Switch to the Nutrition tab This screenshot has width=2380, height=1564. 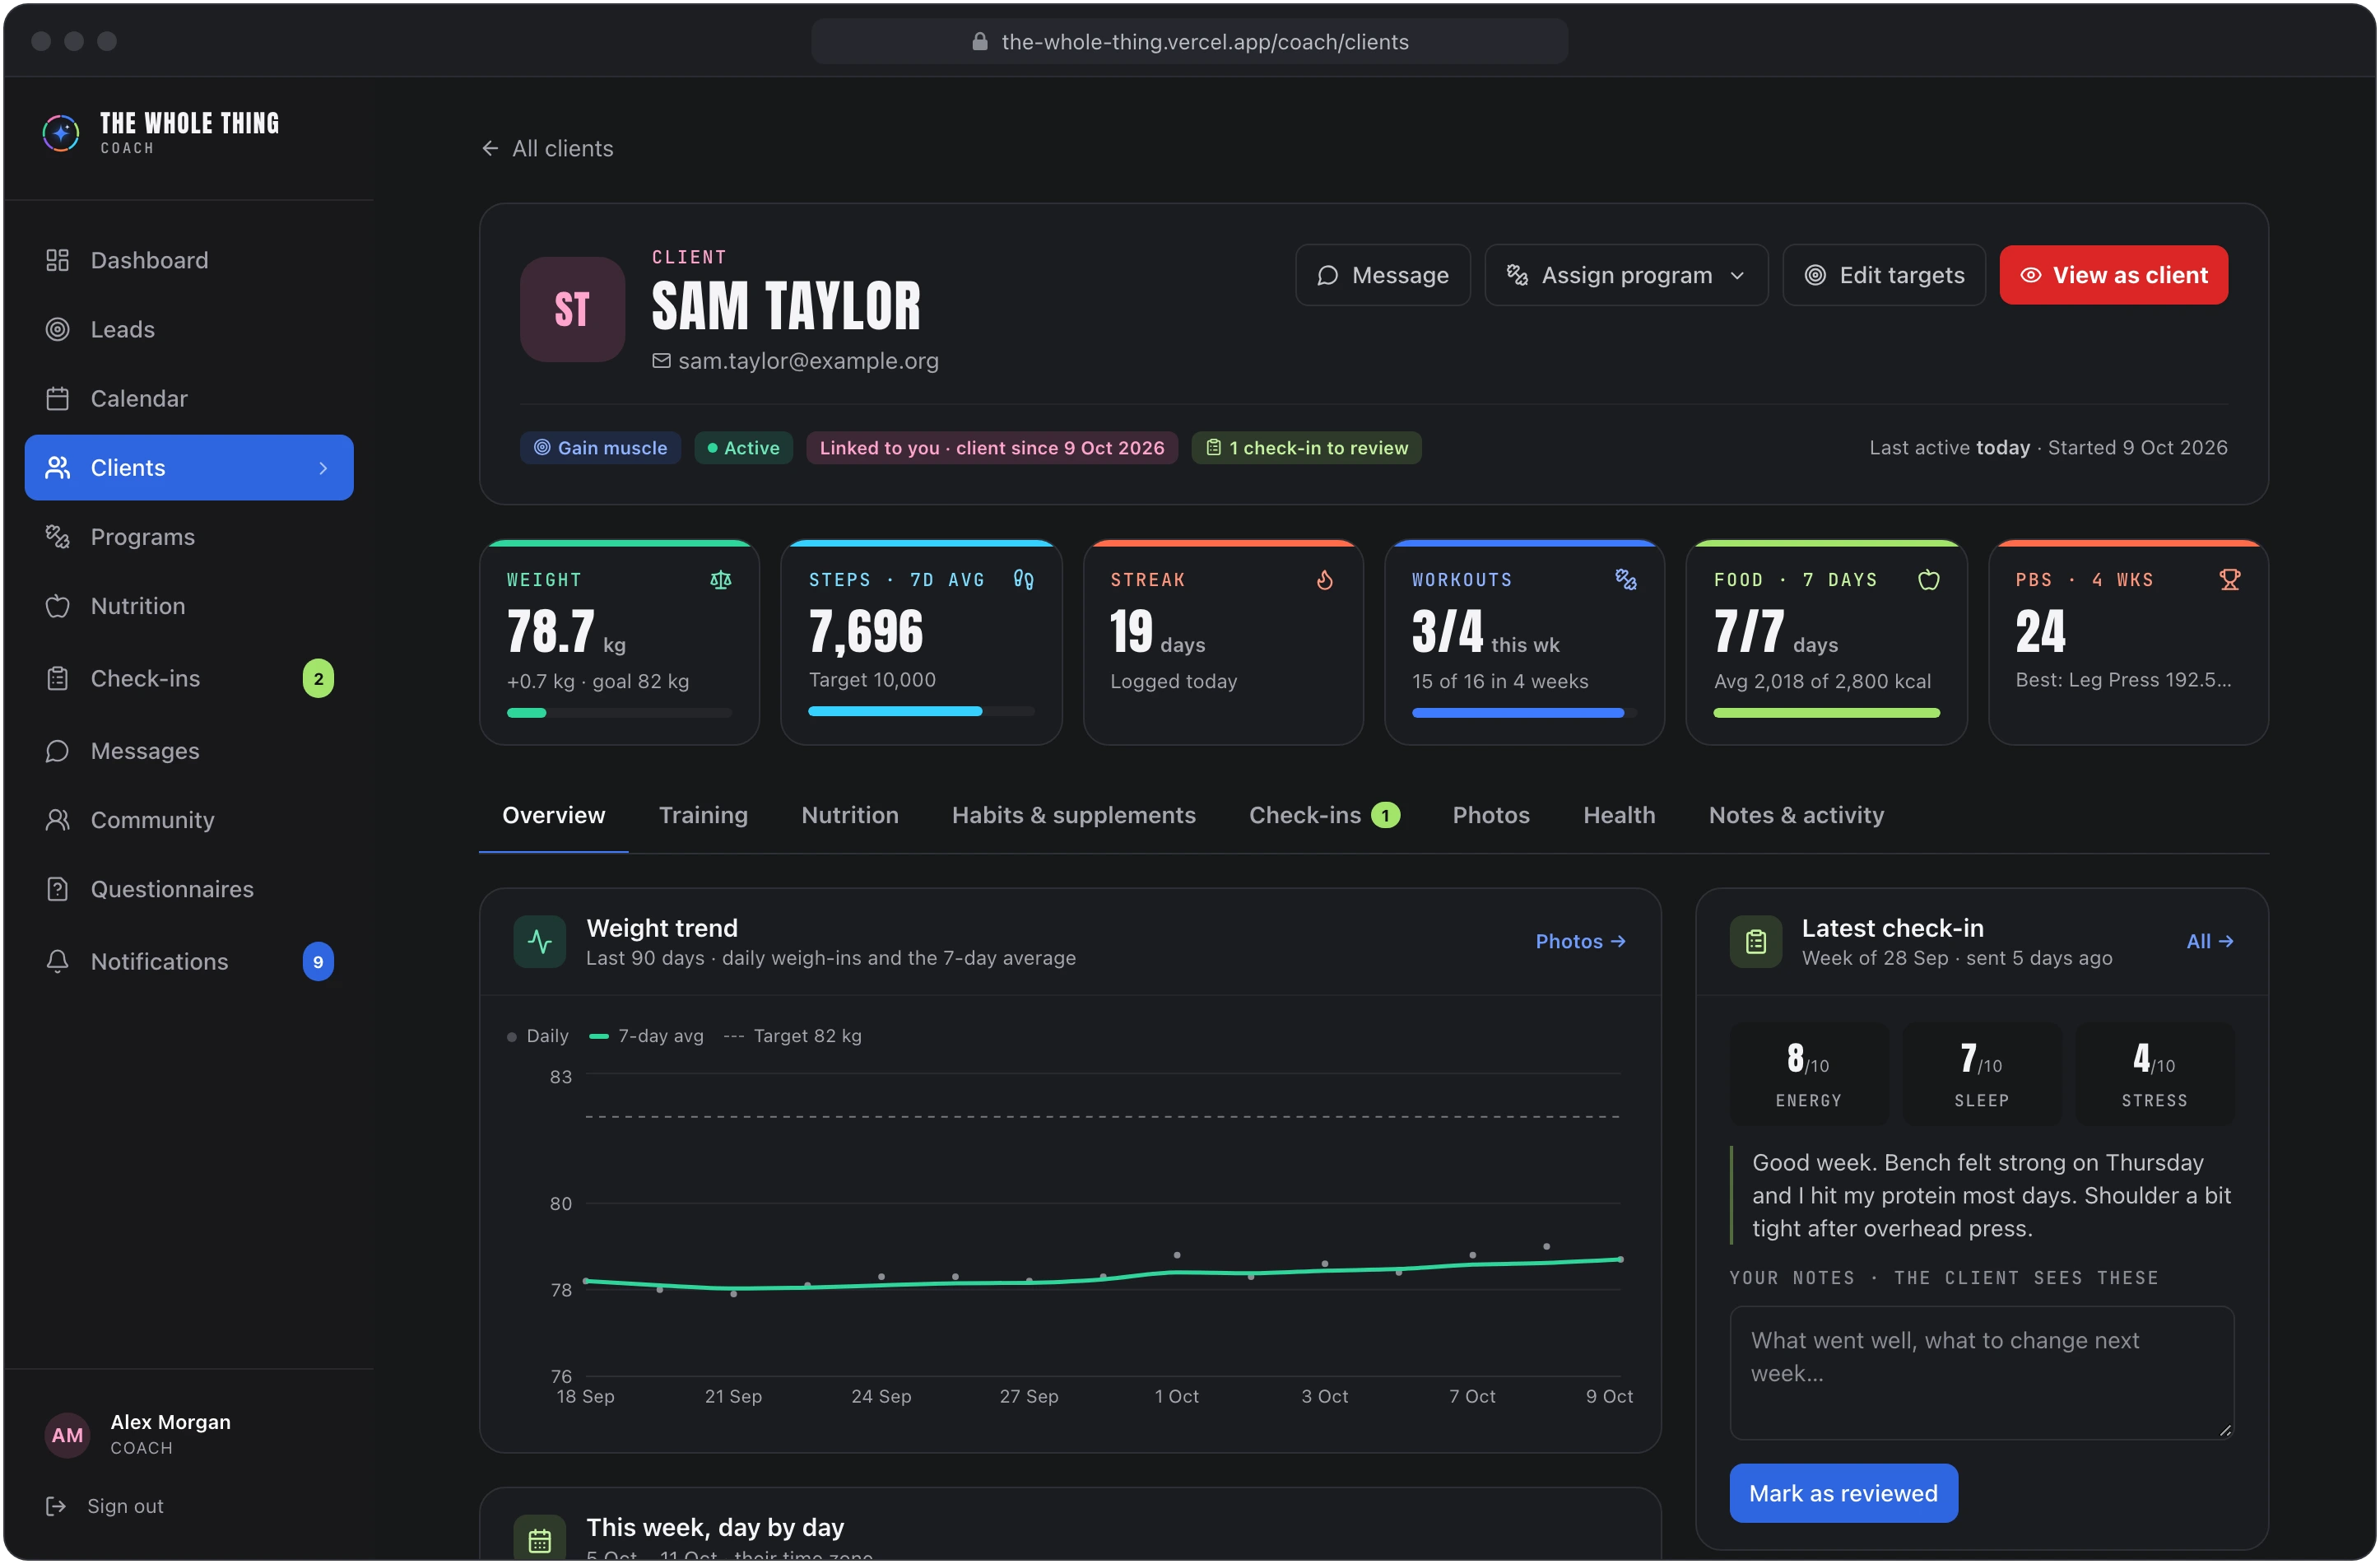tap(849, 815)
